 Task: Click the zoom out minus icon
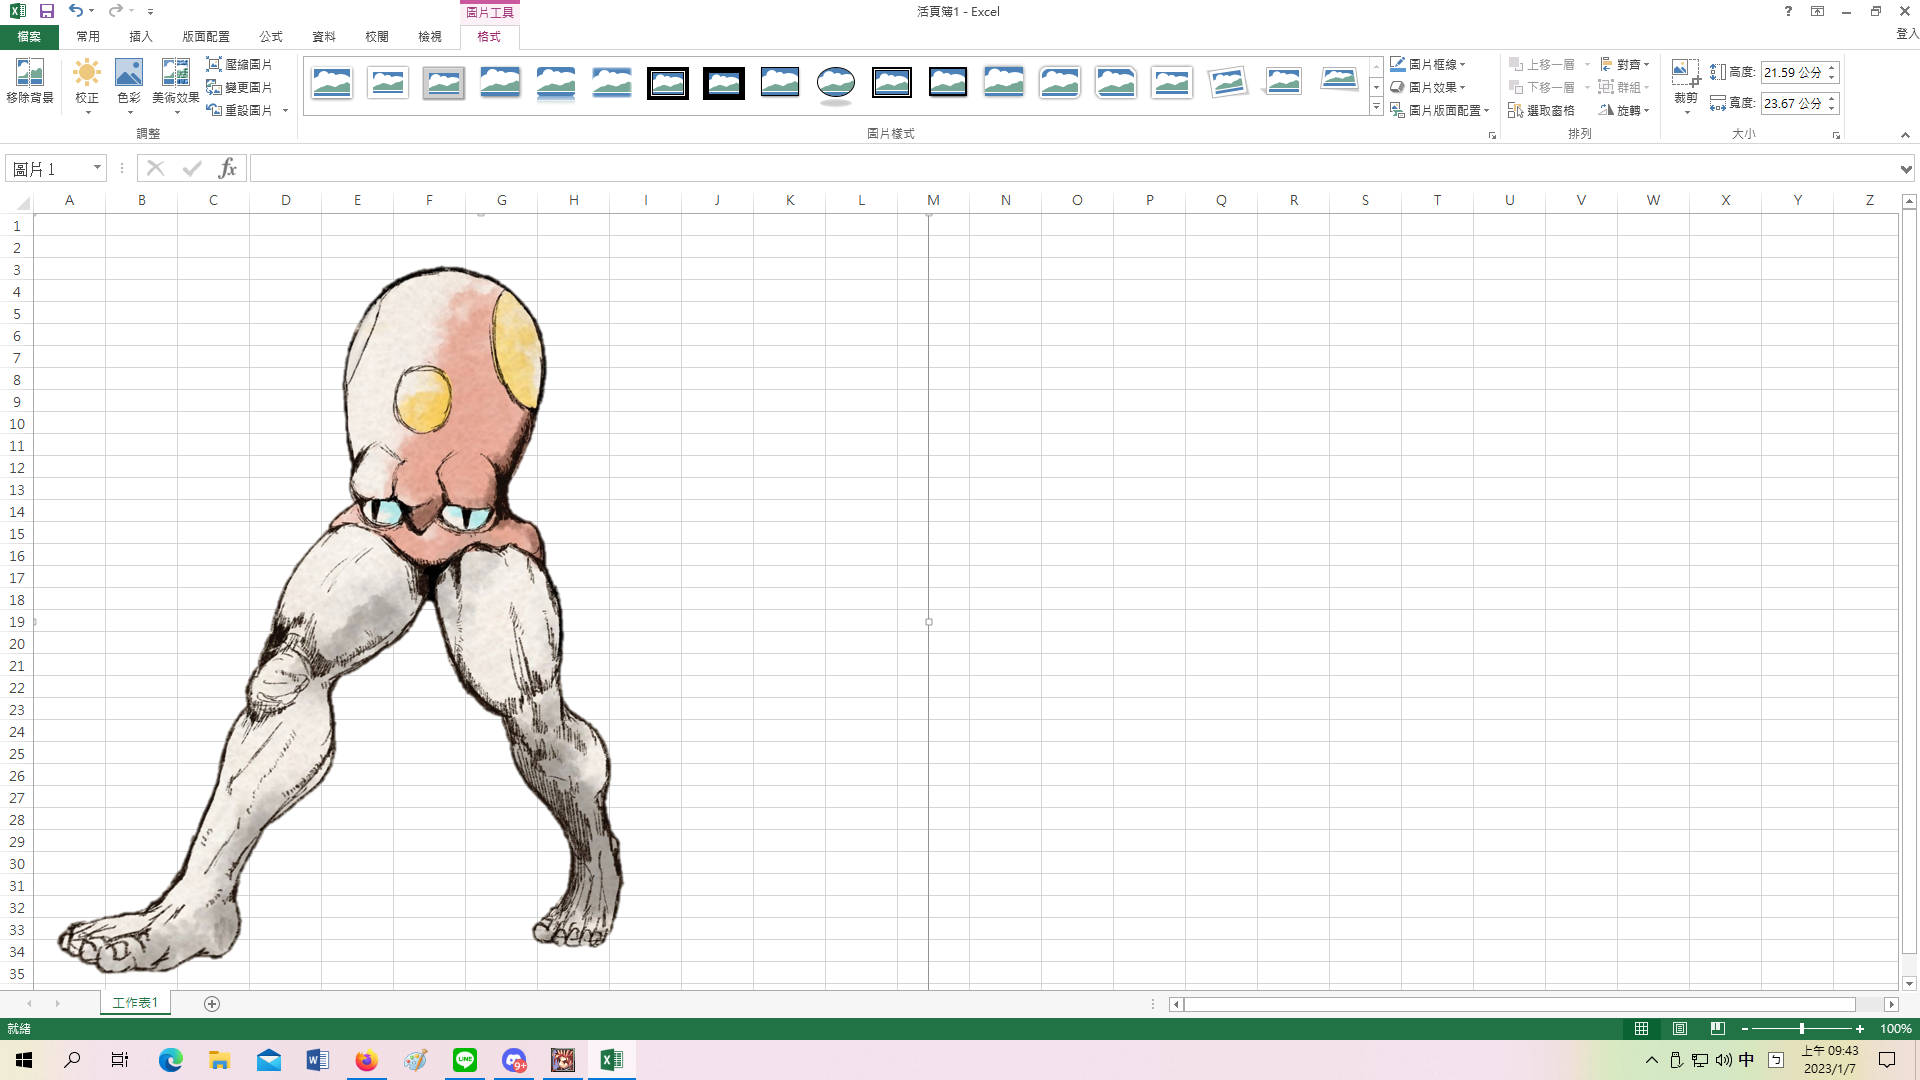(1745, 1029)
